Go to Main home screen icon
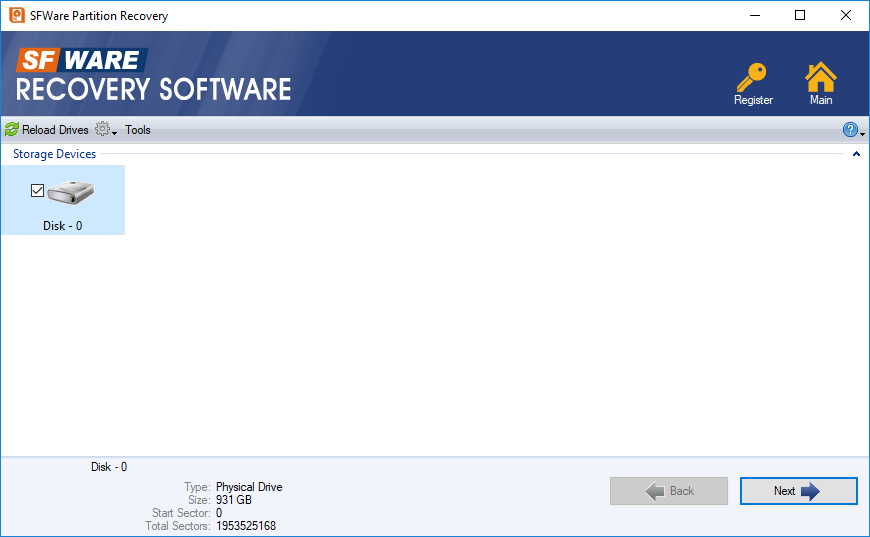This screenshot has width=870, height=537. [x=821, y=77]
